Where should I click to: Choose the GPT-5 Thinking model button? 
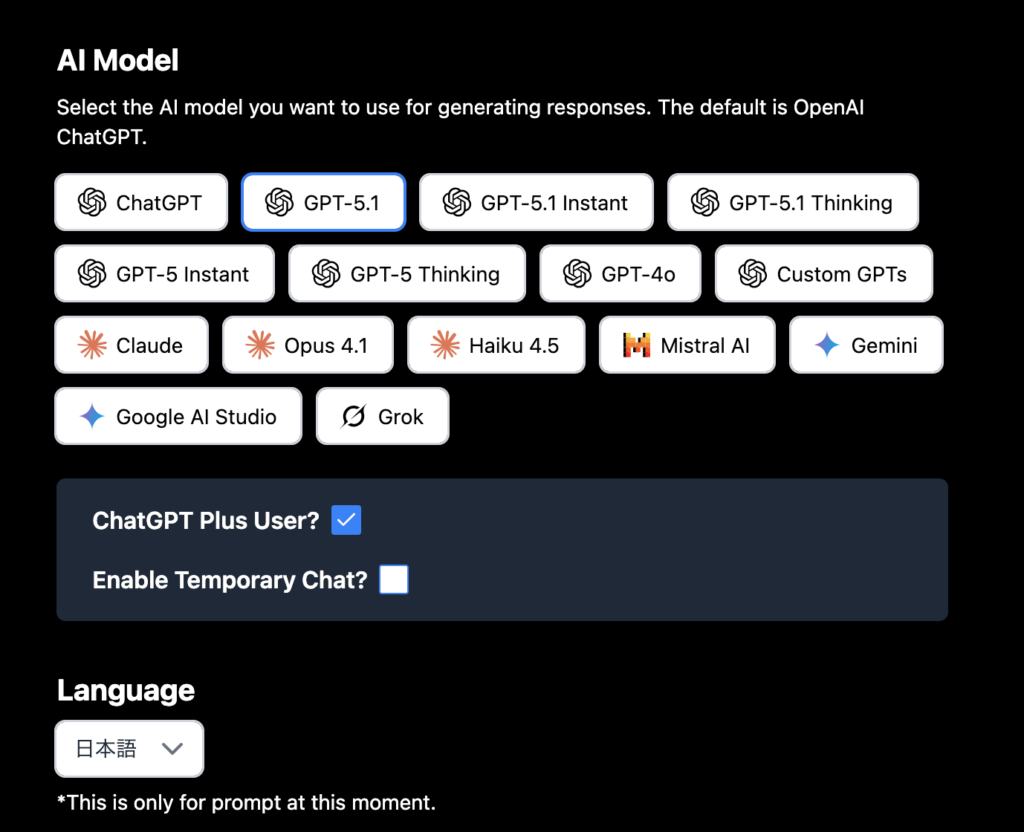(406, 274)
